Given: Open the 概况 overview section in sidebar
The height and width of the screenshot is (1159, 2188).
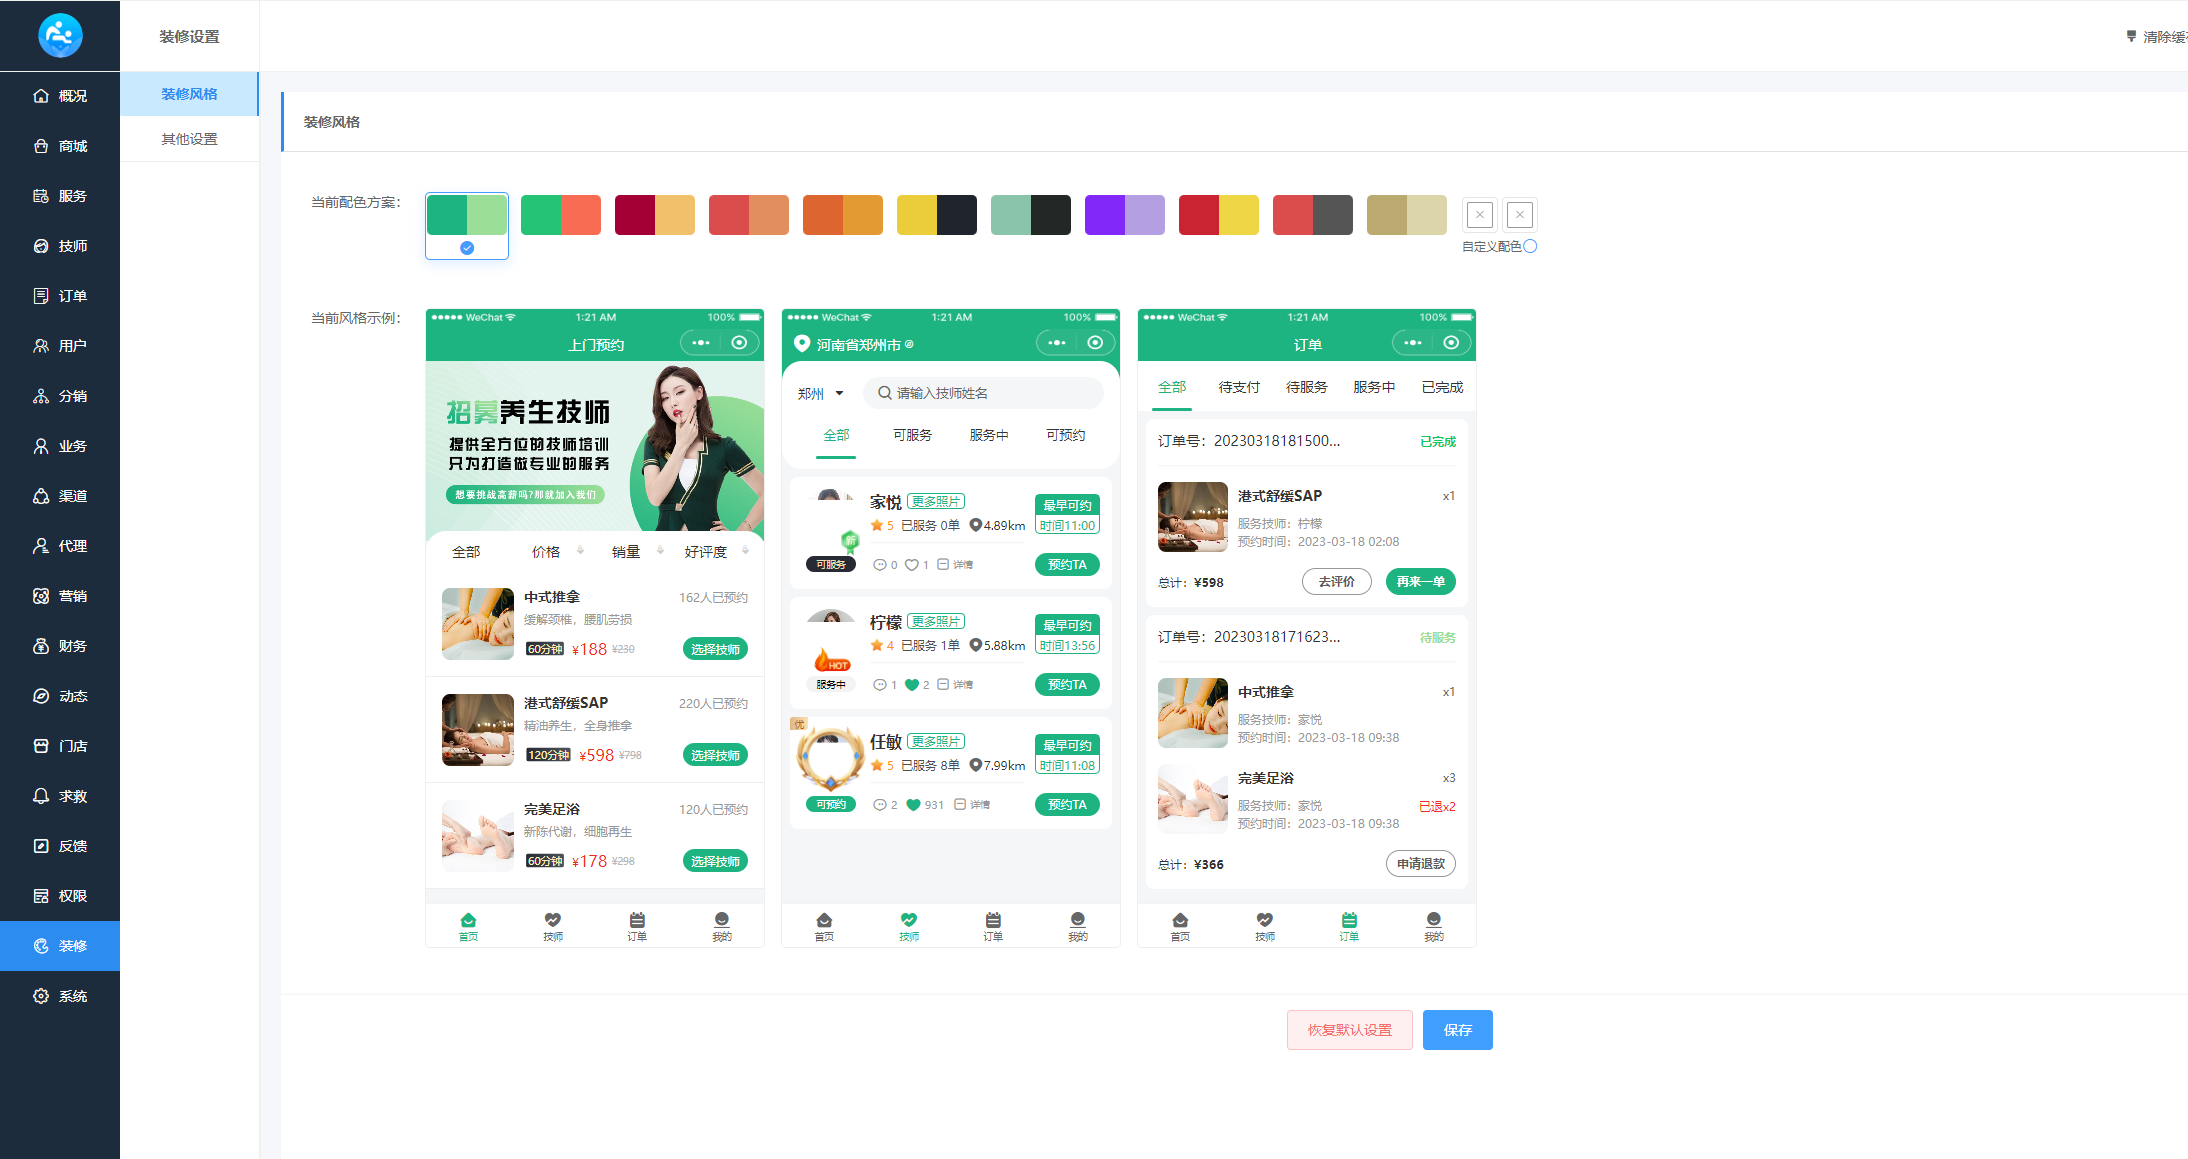Looking at the screenshot, I should pos(60,95).
